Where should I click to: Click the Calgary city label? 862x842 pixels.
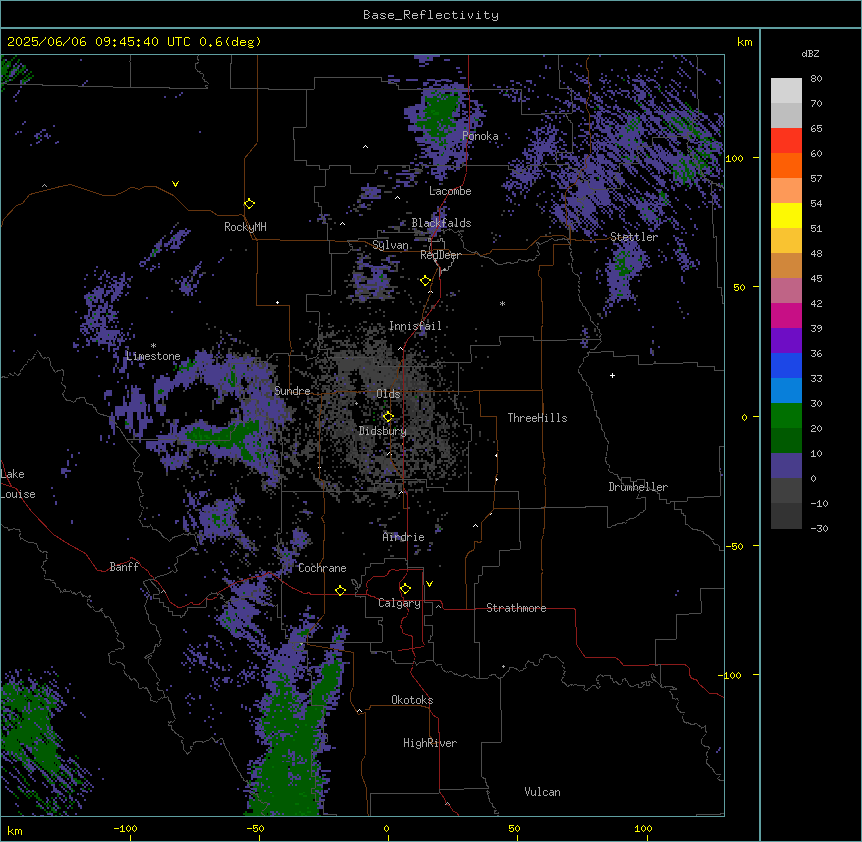[399, 603]
